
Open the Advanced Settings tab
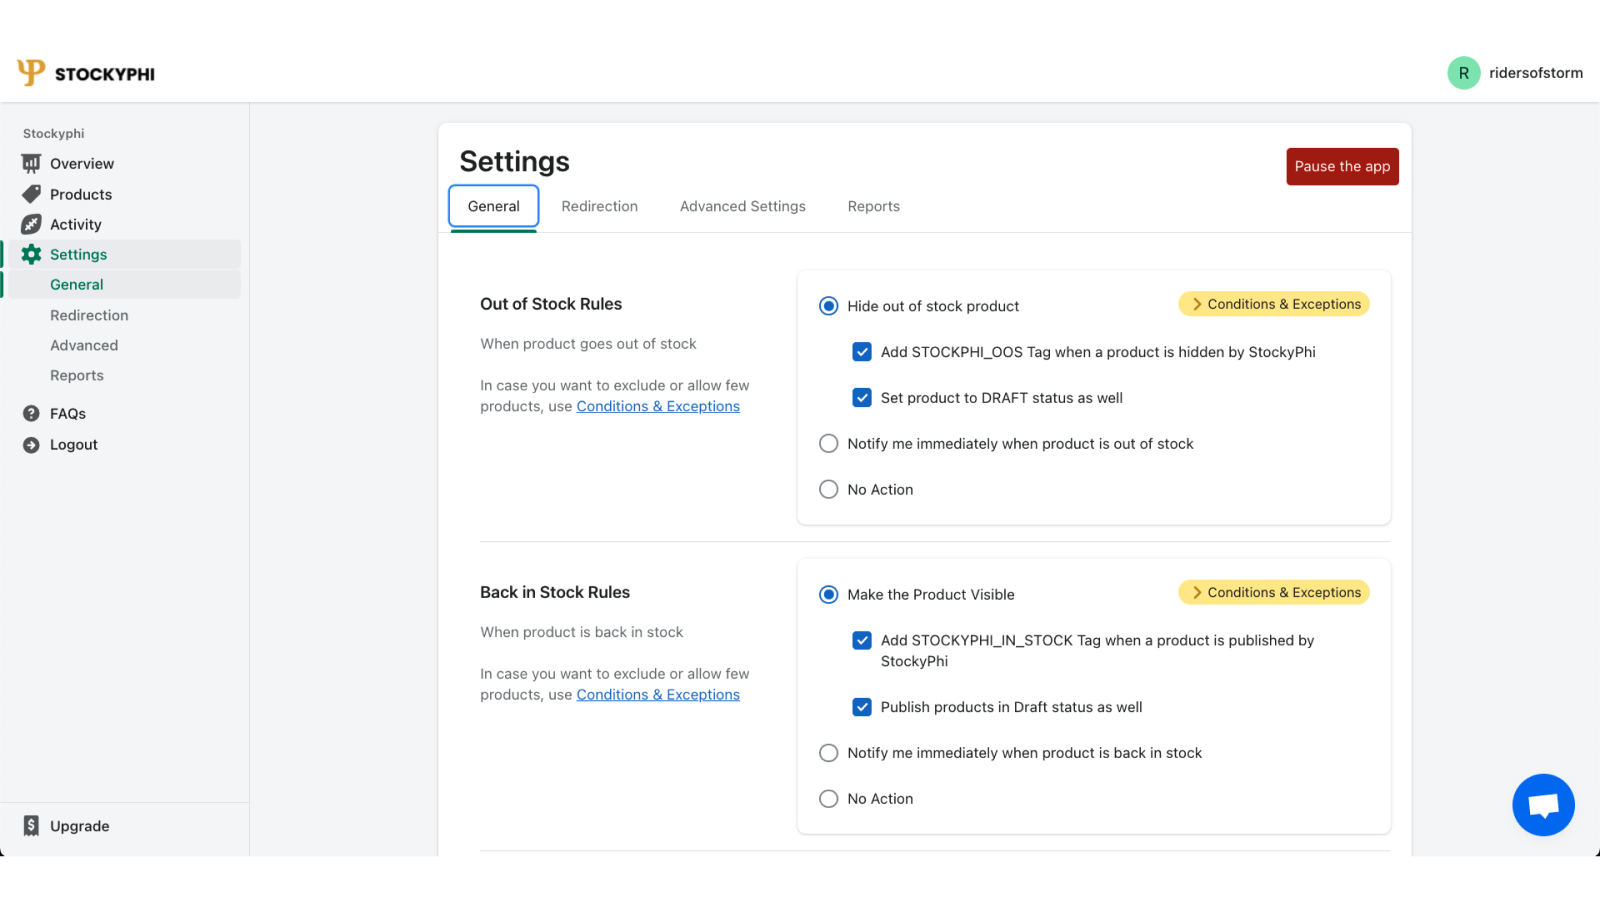pyautogui.click(x=743, y=206)
